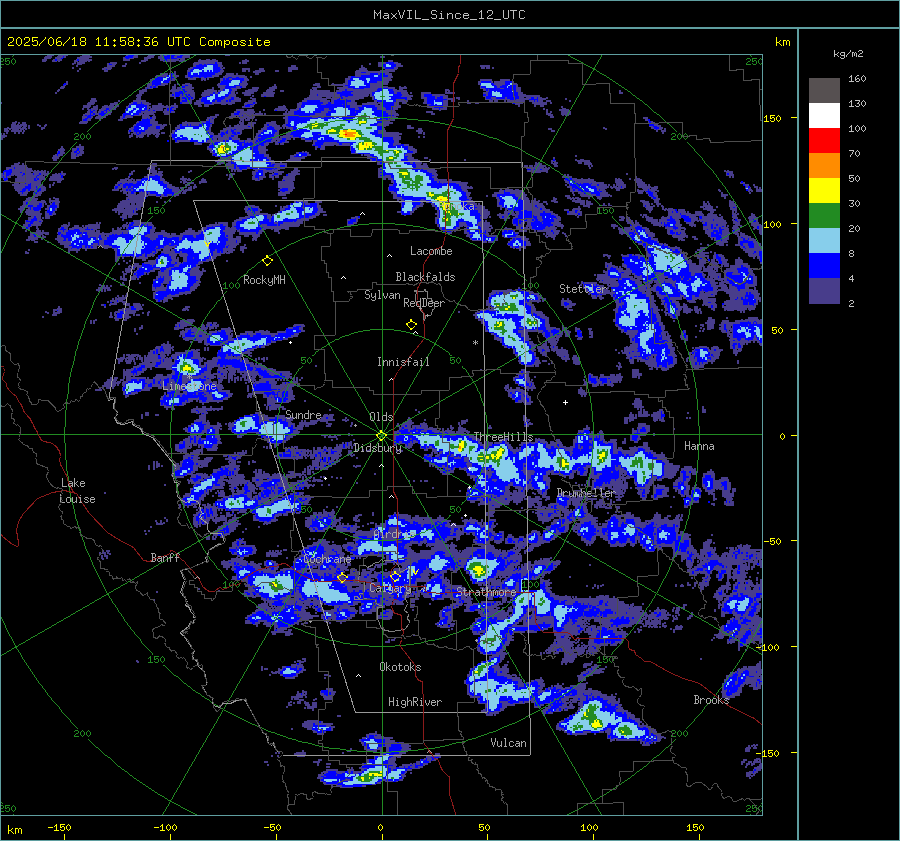Screen dimensions: 900x841
Task: Click the Banff city label
Action: (165, 557)
